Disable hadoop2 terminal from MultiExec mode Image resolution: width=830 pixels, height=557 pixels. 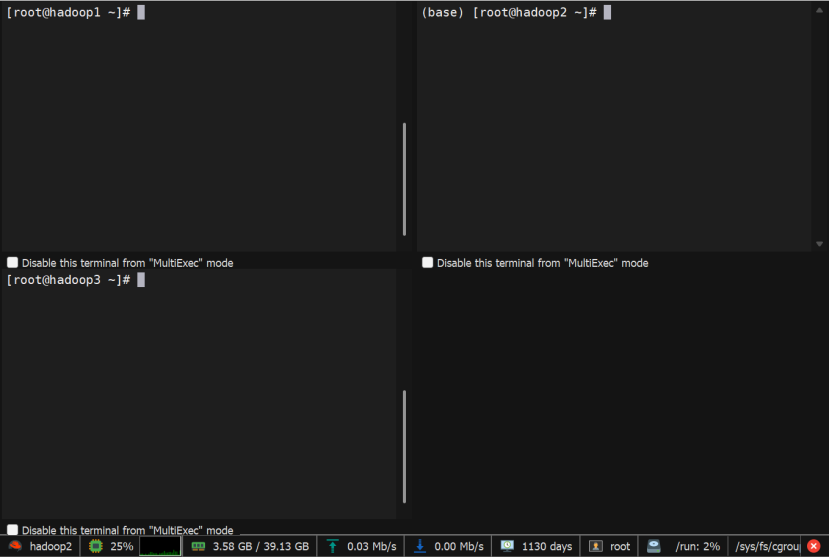coord(428,263)
